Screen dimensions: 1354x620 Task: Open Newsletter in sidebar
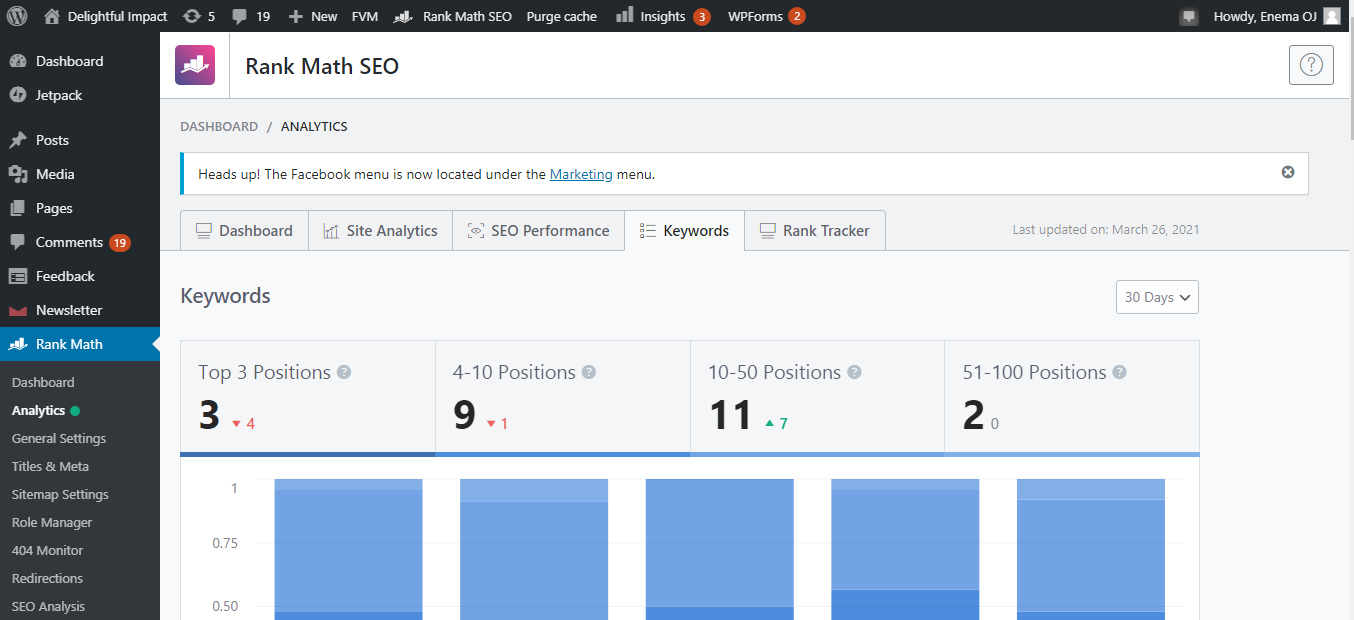(x=80, y=310)
